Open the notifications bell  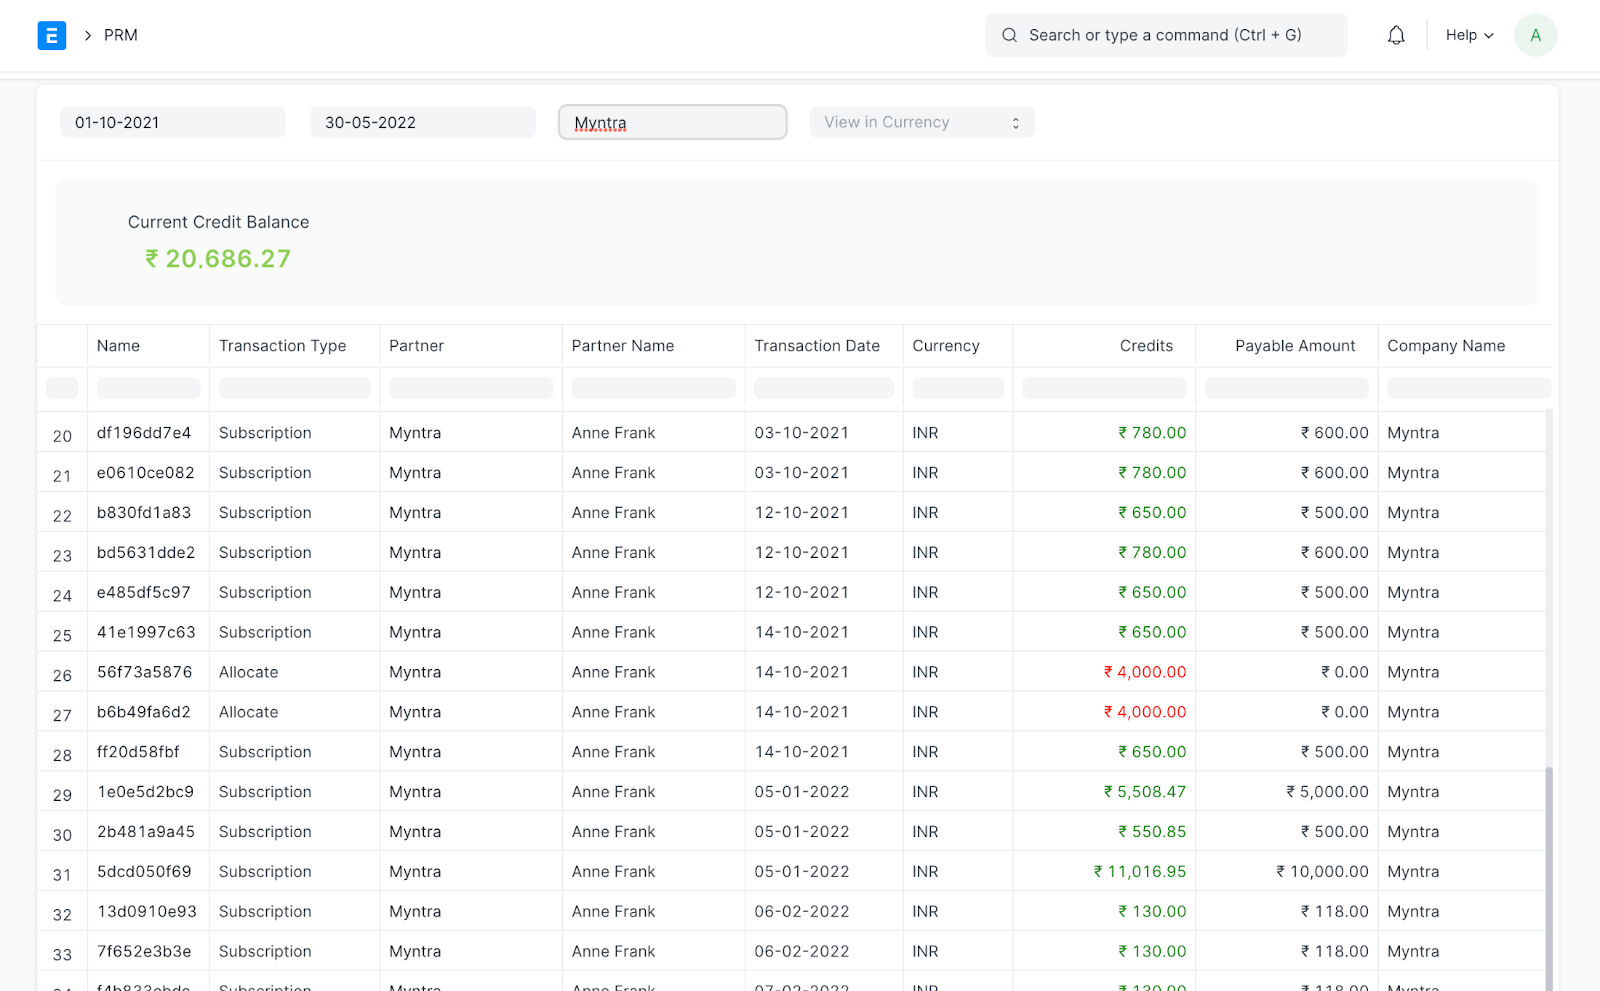(1396, 36)
